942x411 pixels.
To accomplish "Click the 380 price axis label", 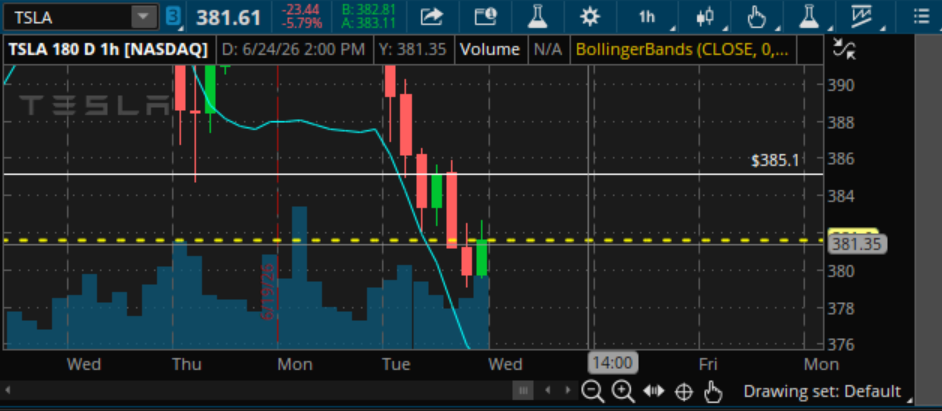I will click(x=841, y=271).
